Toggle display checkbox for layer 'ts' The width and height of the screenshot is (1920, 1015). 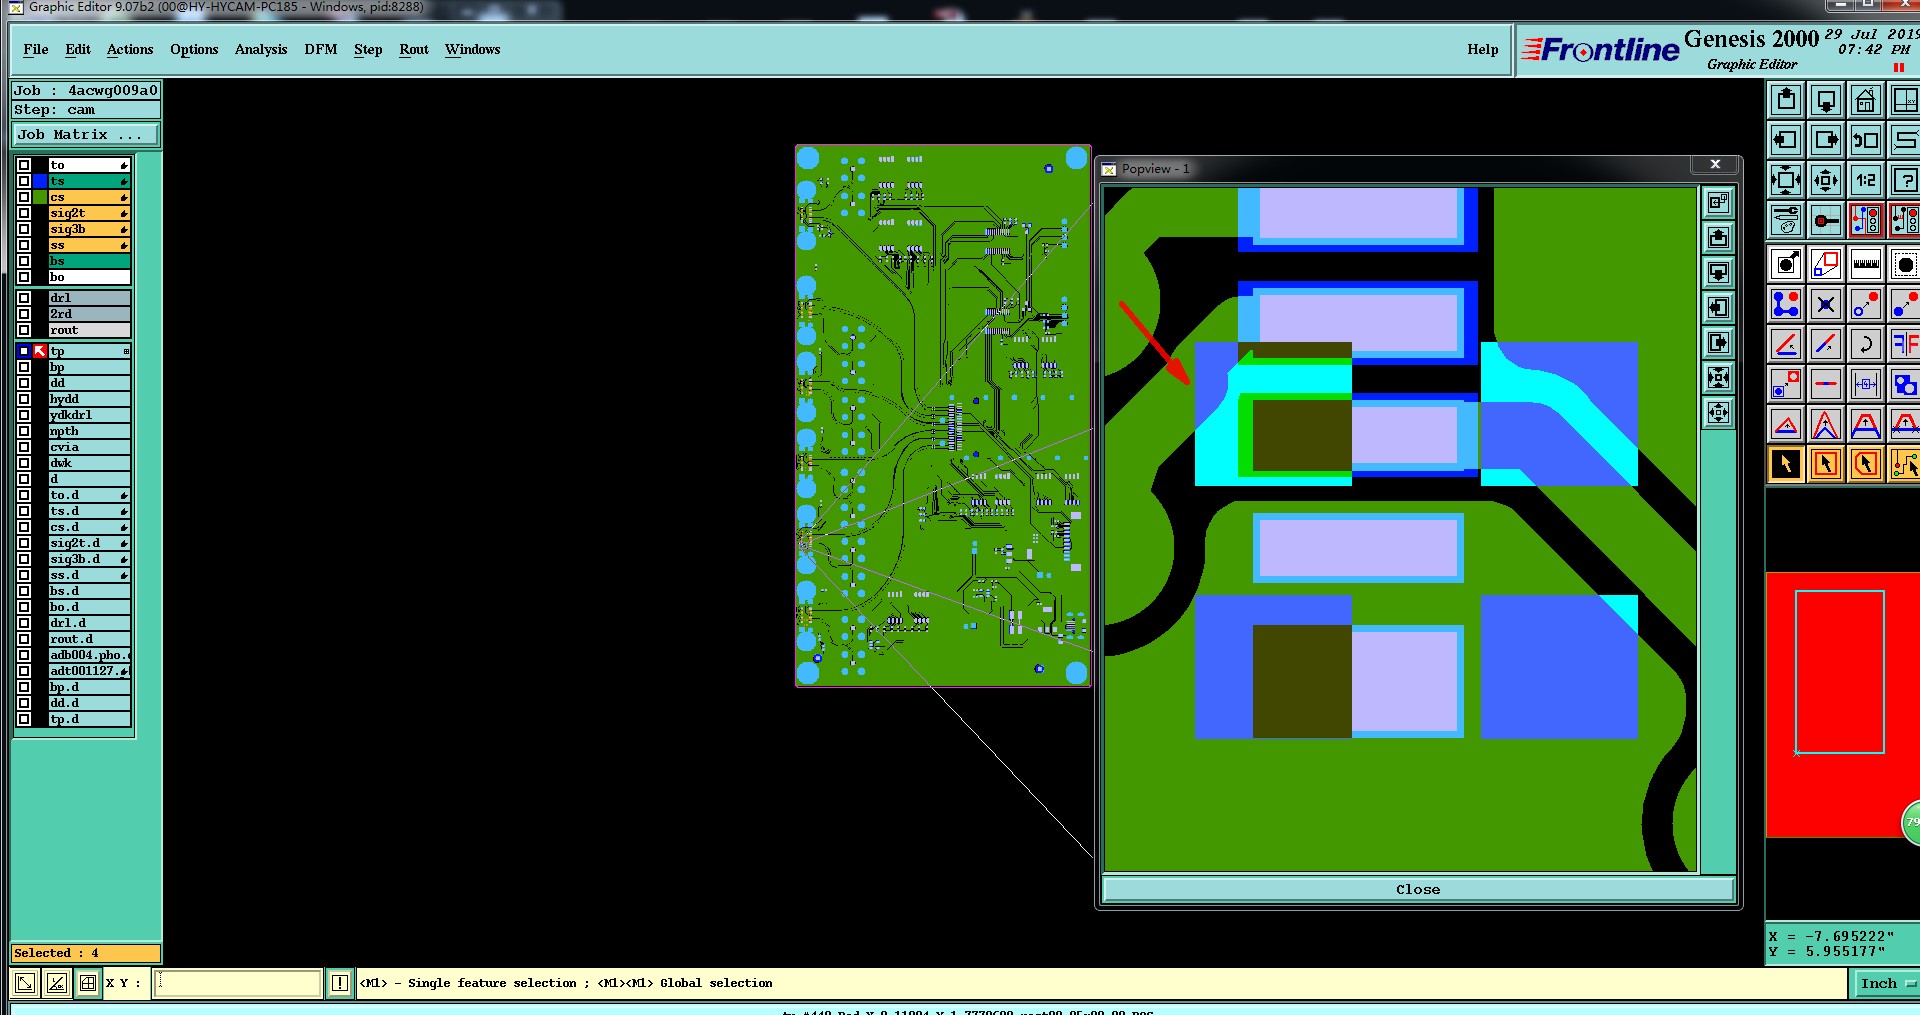24,181
